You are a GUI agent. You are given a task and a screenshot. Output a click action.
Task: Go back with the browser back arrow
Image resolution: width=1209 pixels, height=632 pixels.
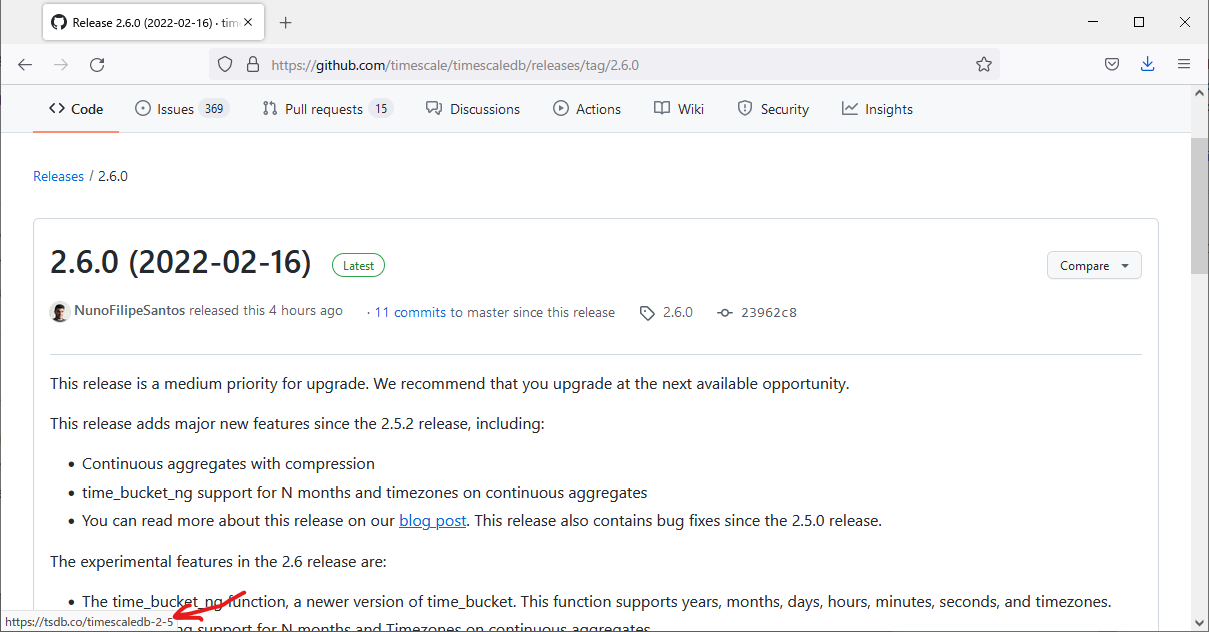pyautogui.click(x=25, y=64)
